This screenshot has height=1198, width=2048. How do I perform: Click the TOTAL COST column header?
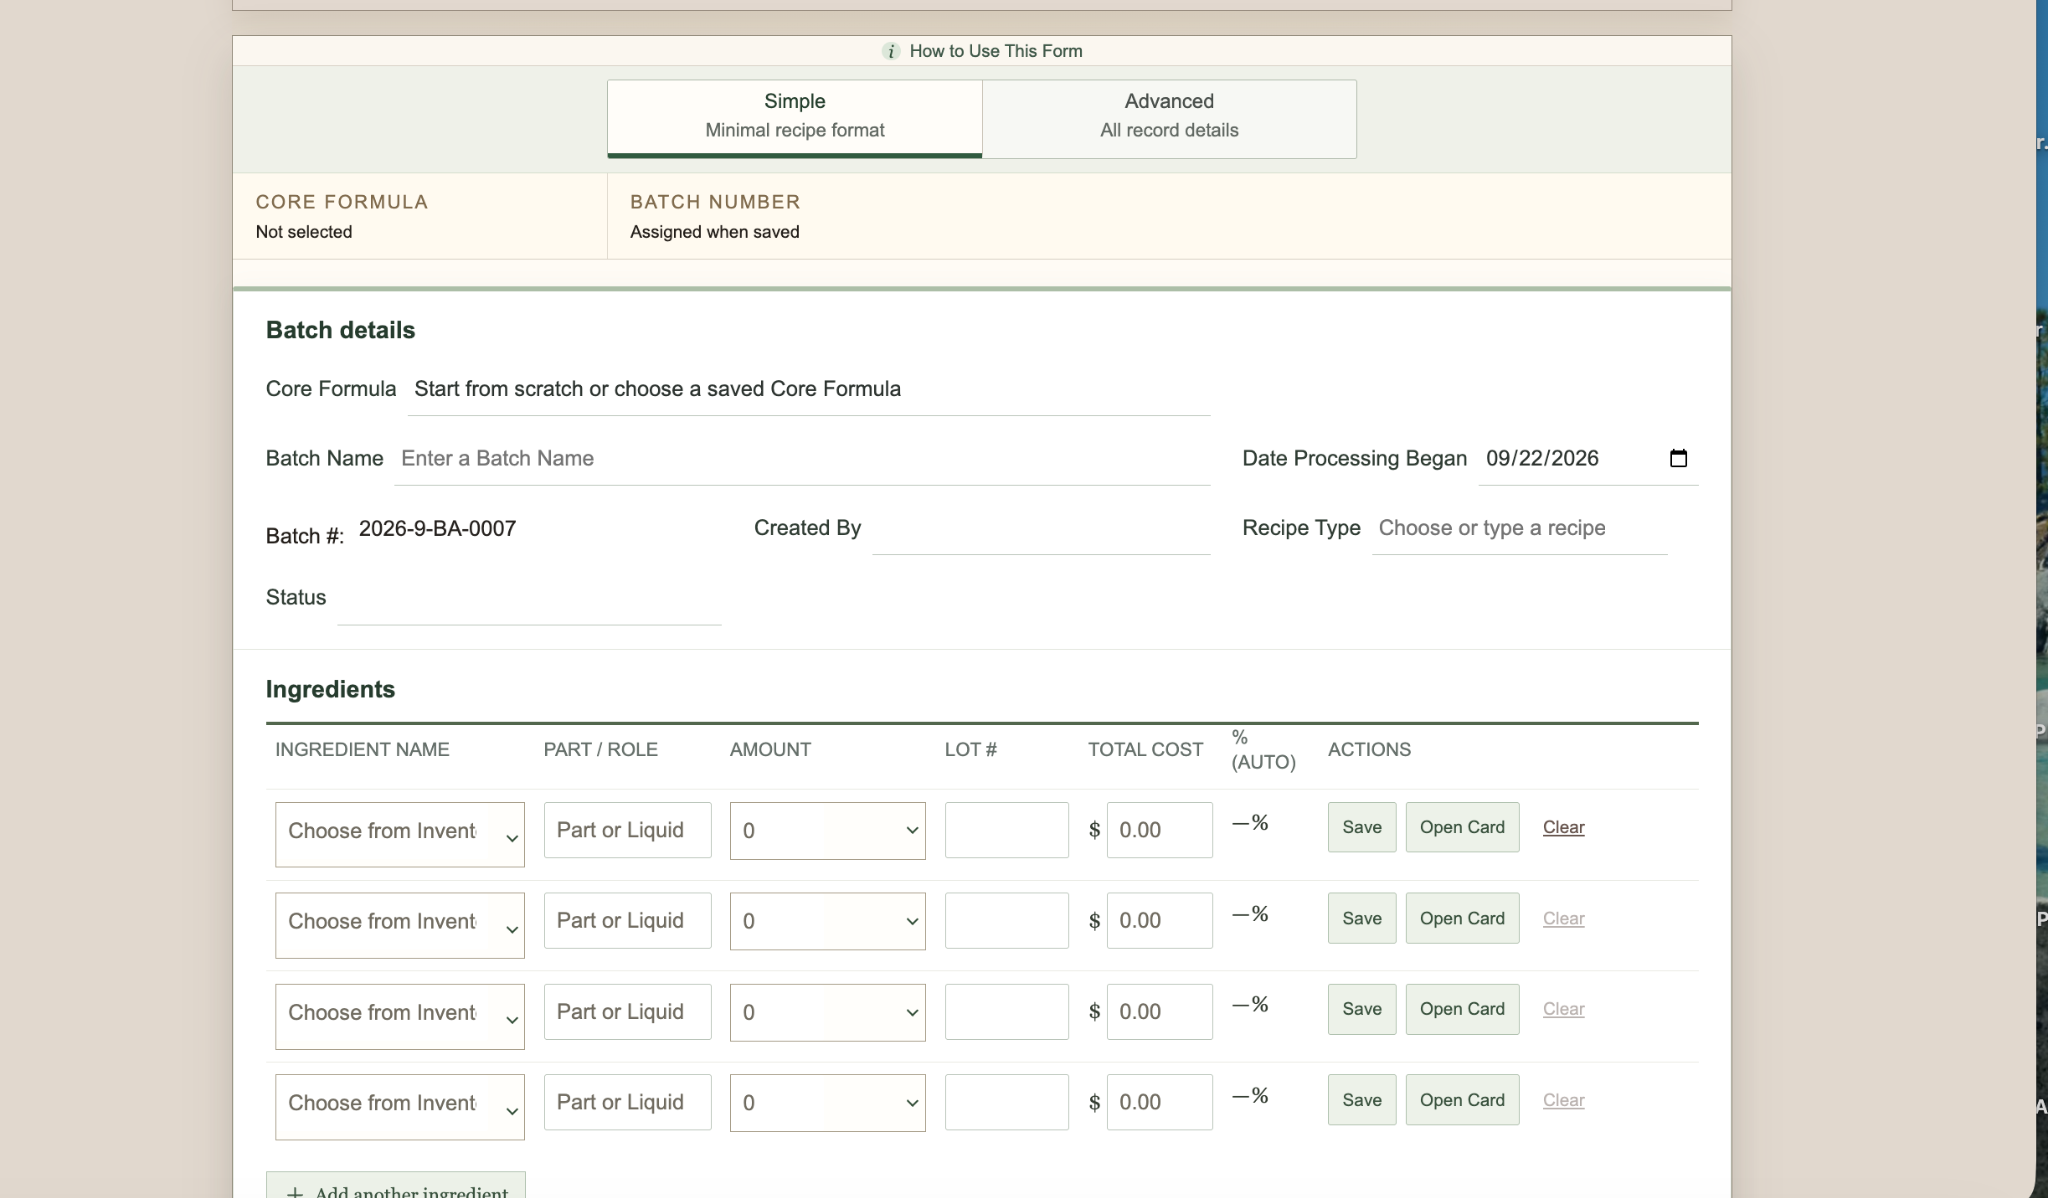(x=1145, y=750)
